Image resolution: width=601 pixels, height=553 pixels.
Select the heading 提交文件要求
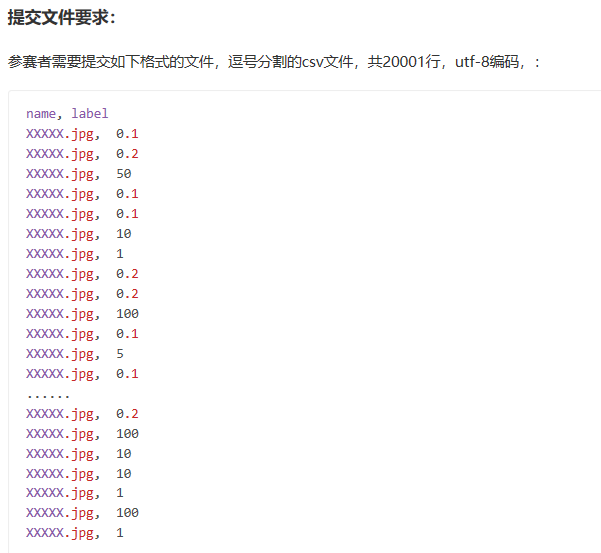click(61, 18)
